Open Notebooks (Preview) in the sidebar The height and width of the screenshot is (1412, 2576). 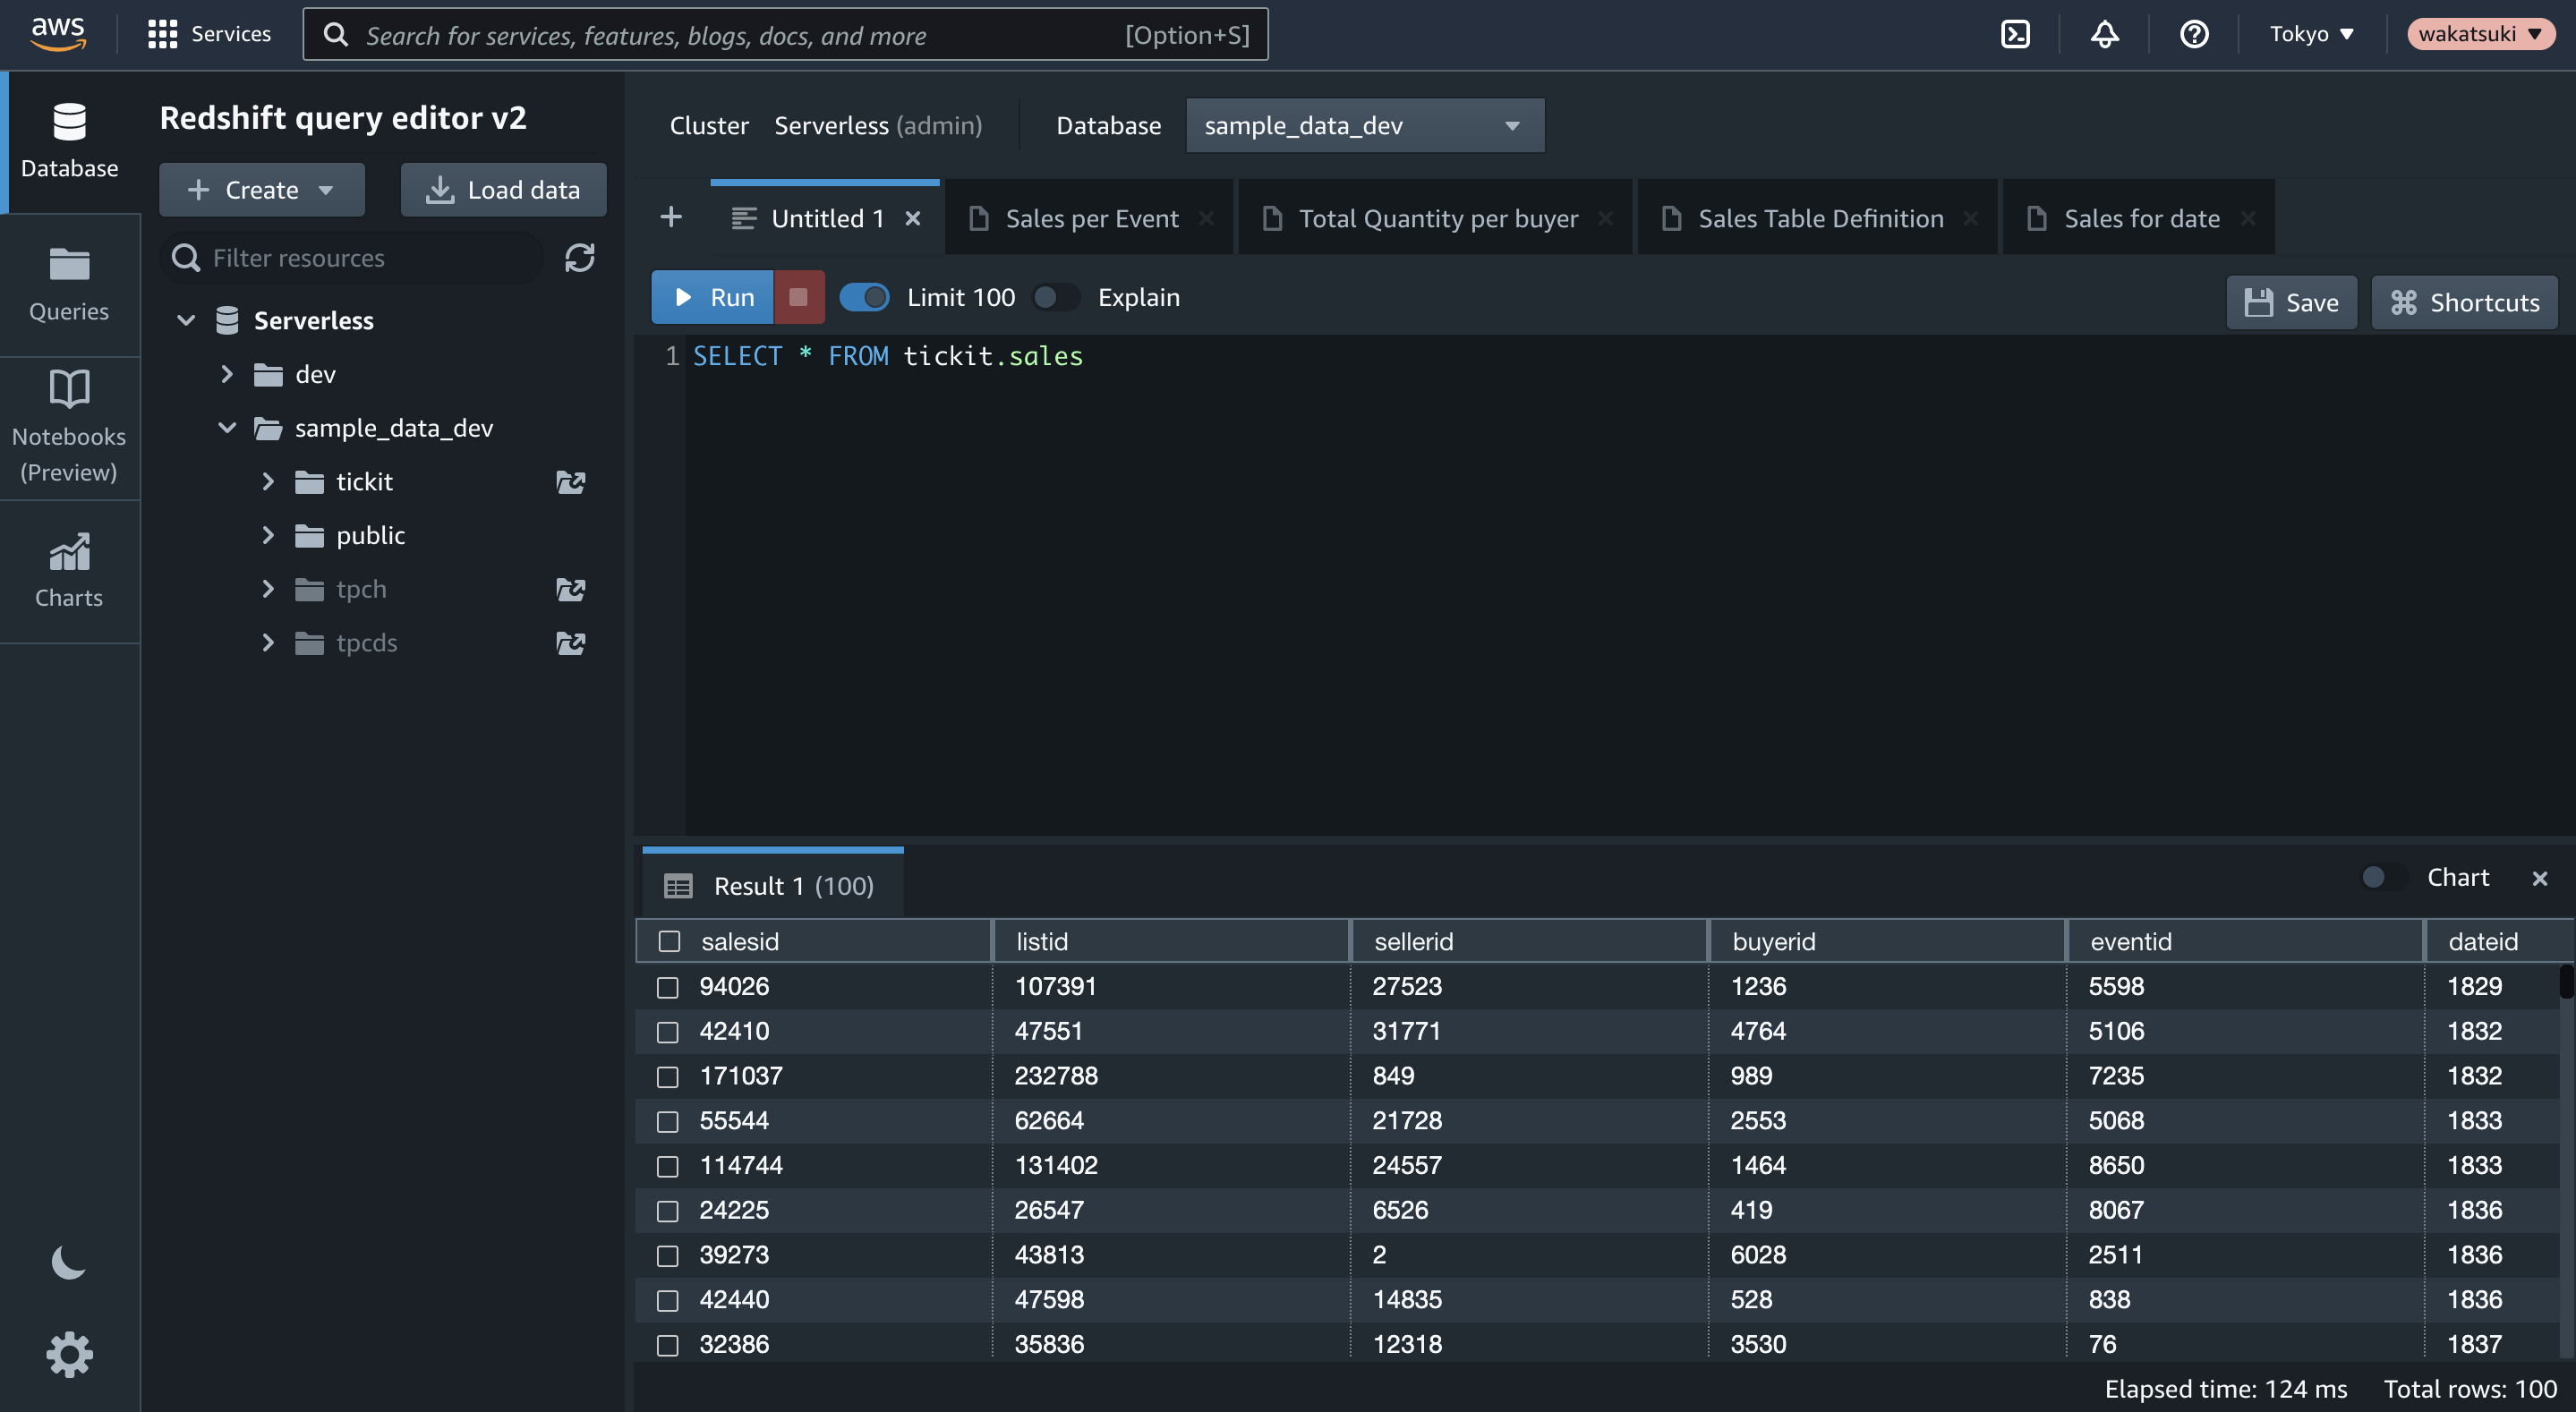click(x=69, y=424)
